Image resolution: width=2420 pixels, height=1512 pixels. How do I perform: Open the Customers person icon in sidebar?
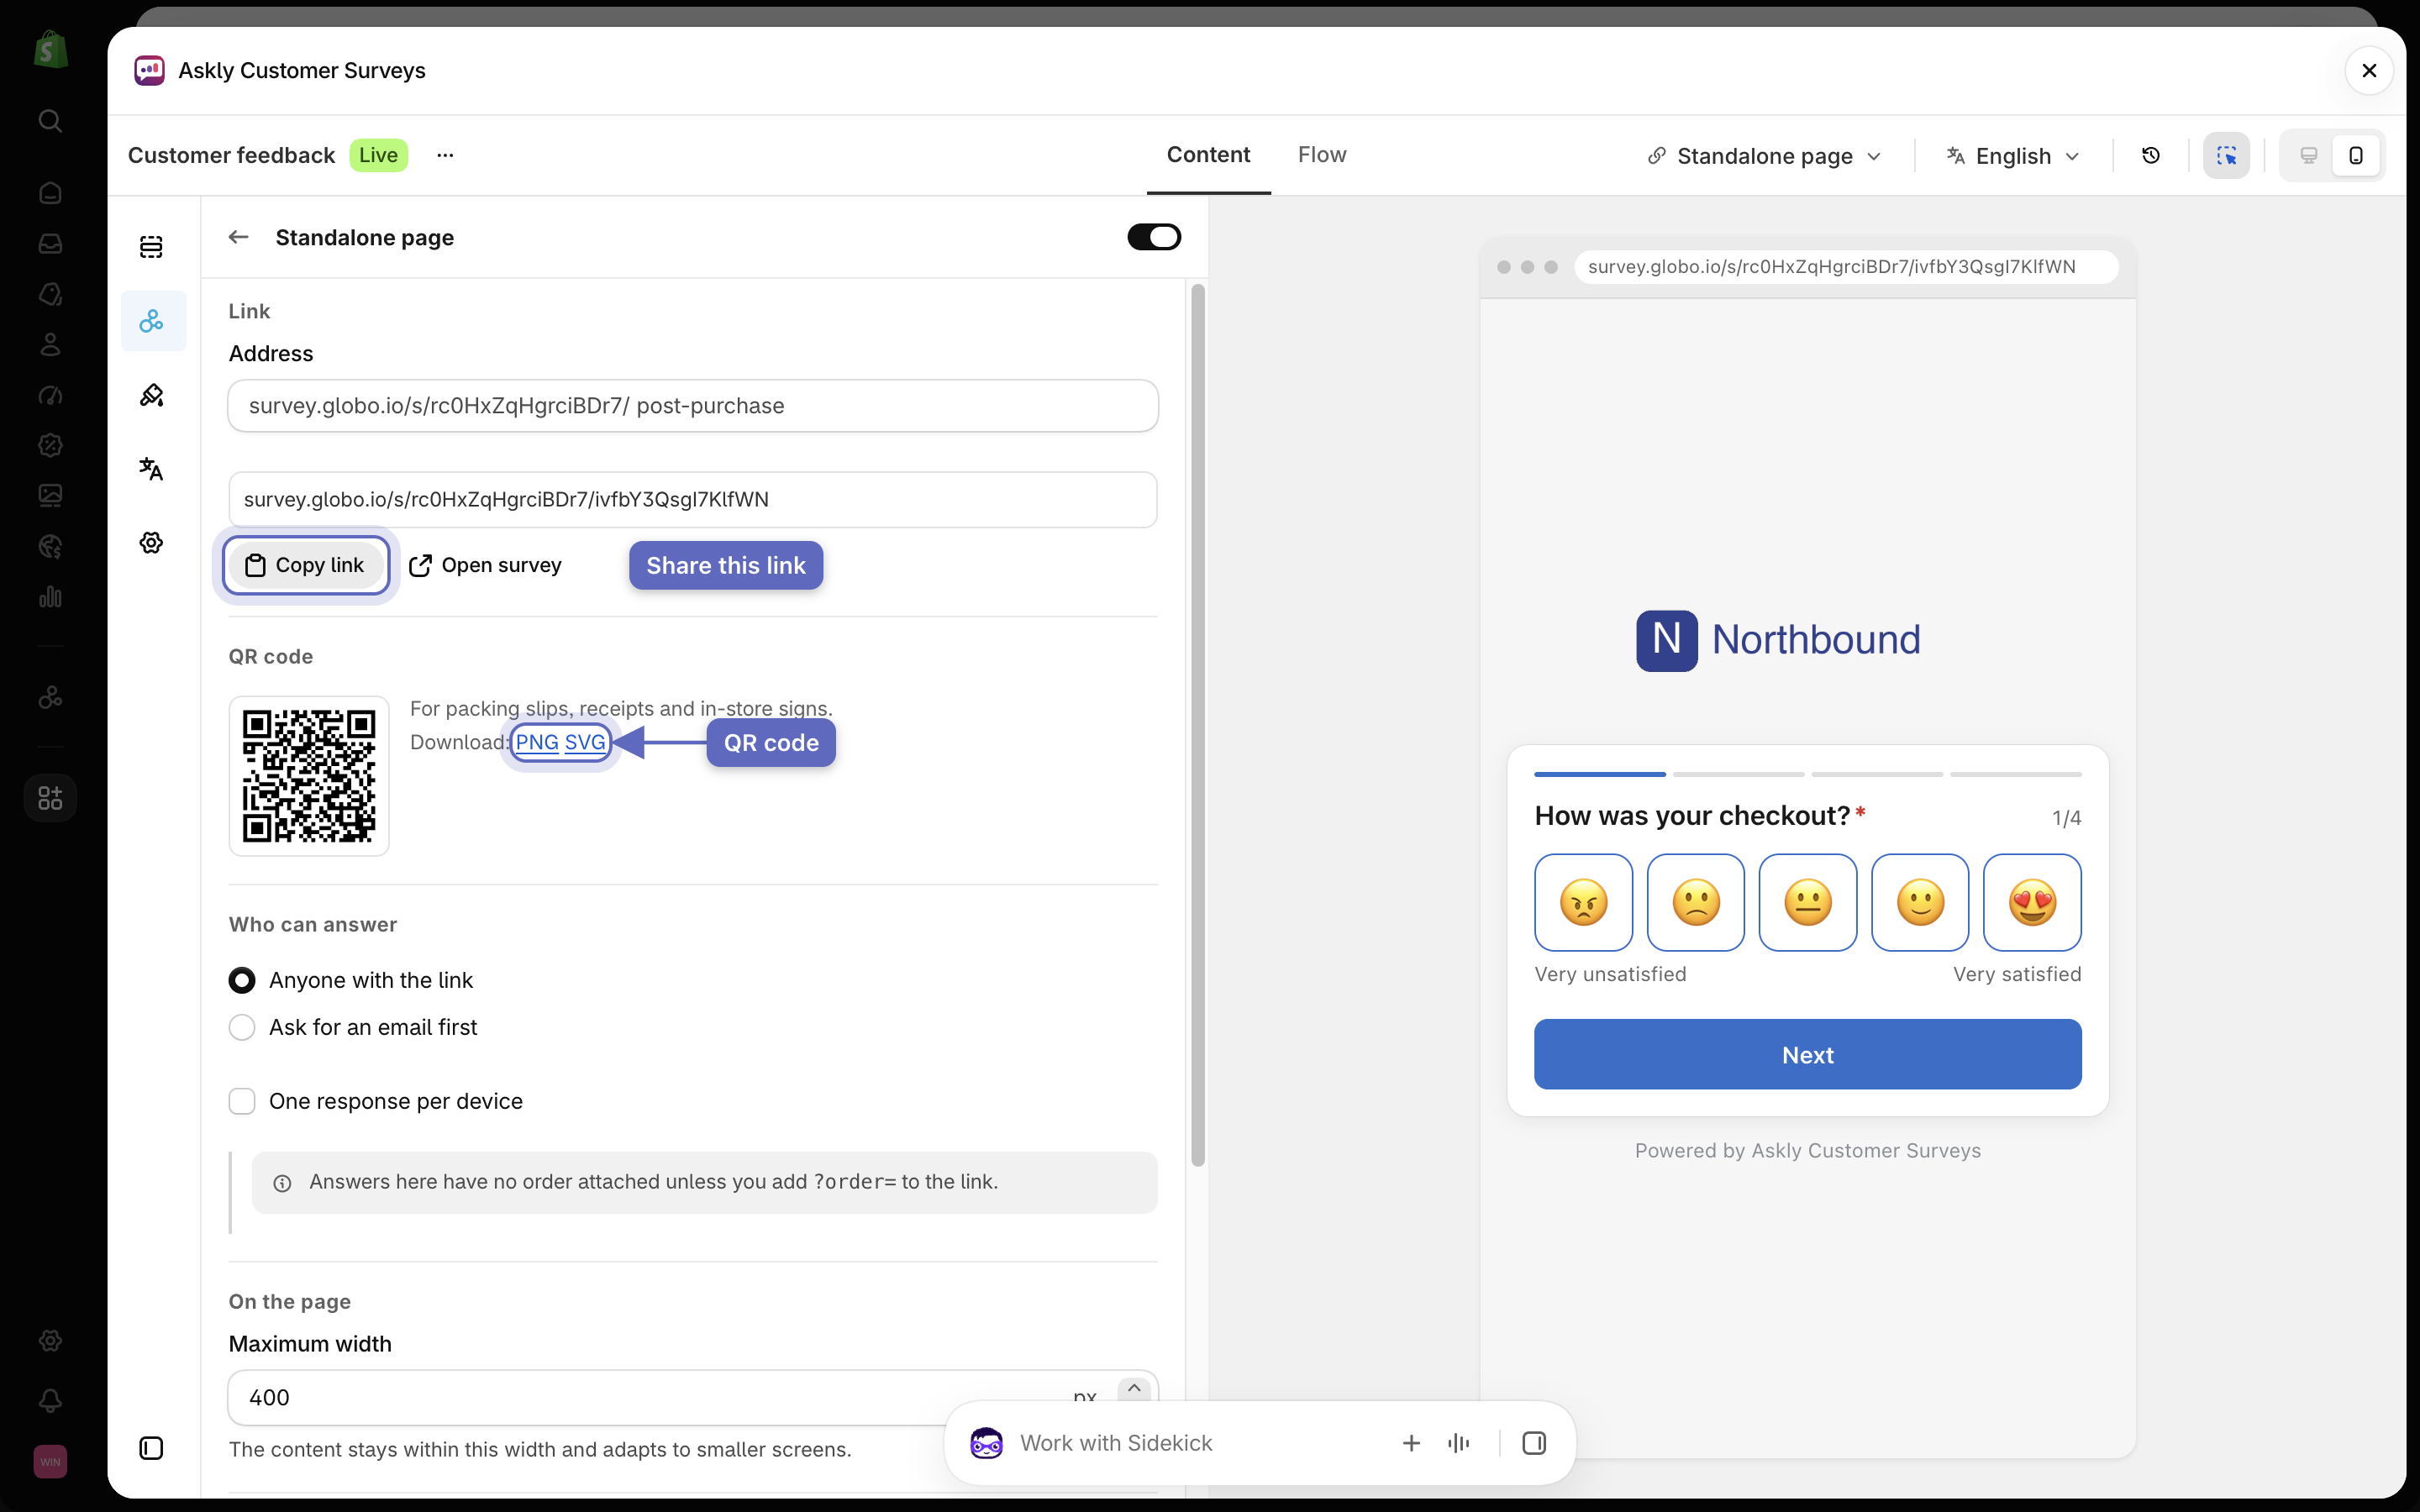coord(50,344)
